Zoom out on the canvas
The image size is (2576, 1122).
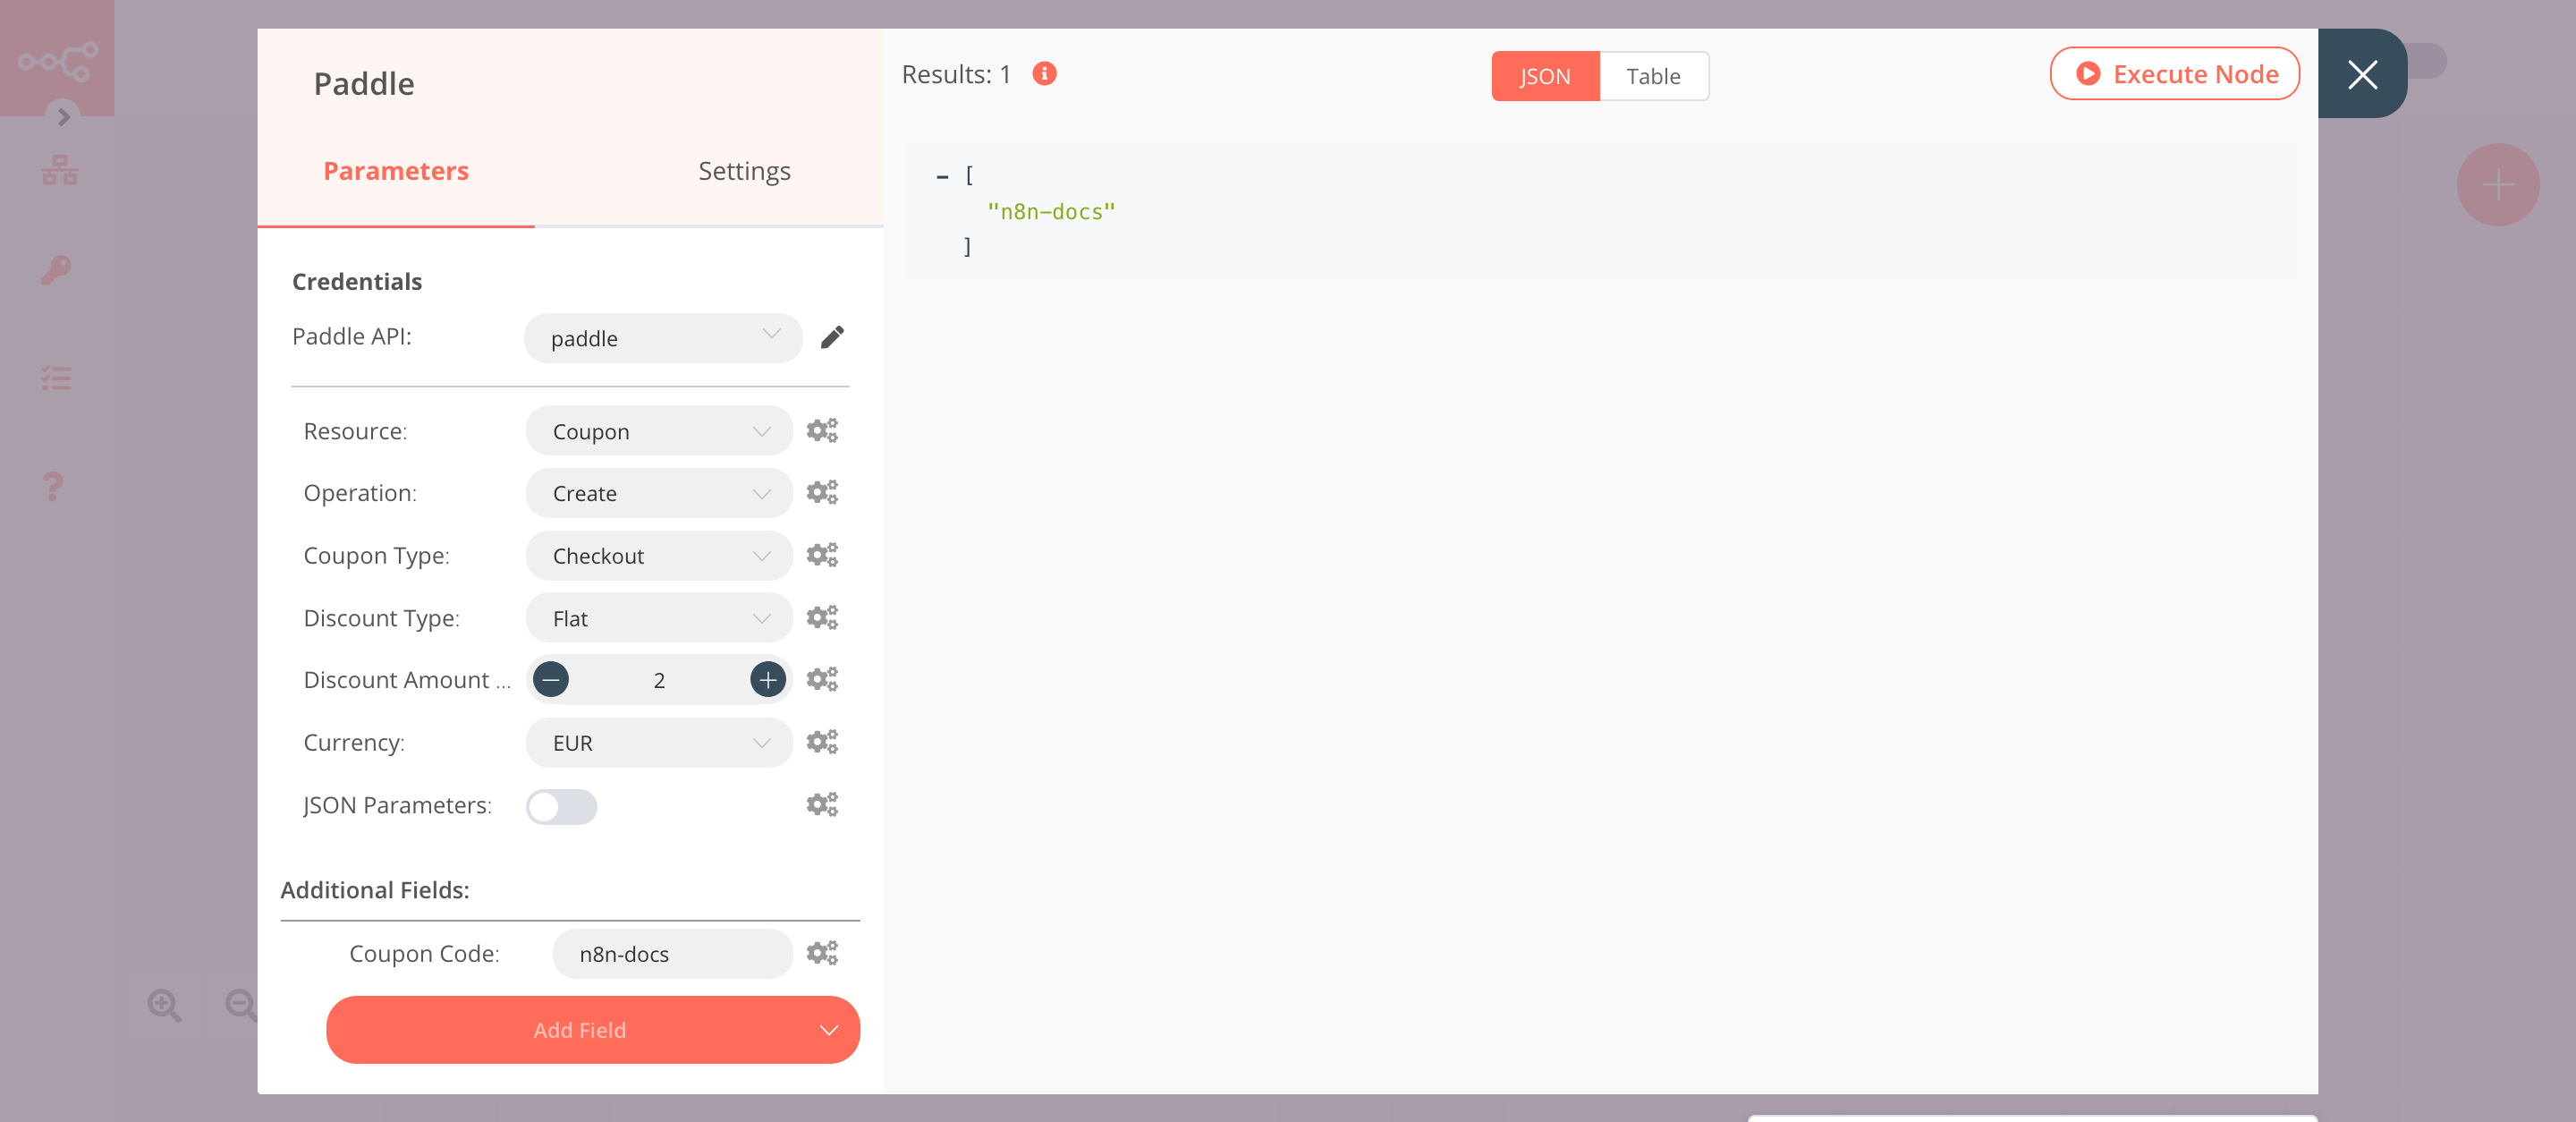tap(239, 1005)
